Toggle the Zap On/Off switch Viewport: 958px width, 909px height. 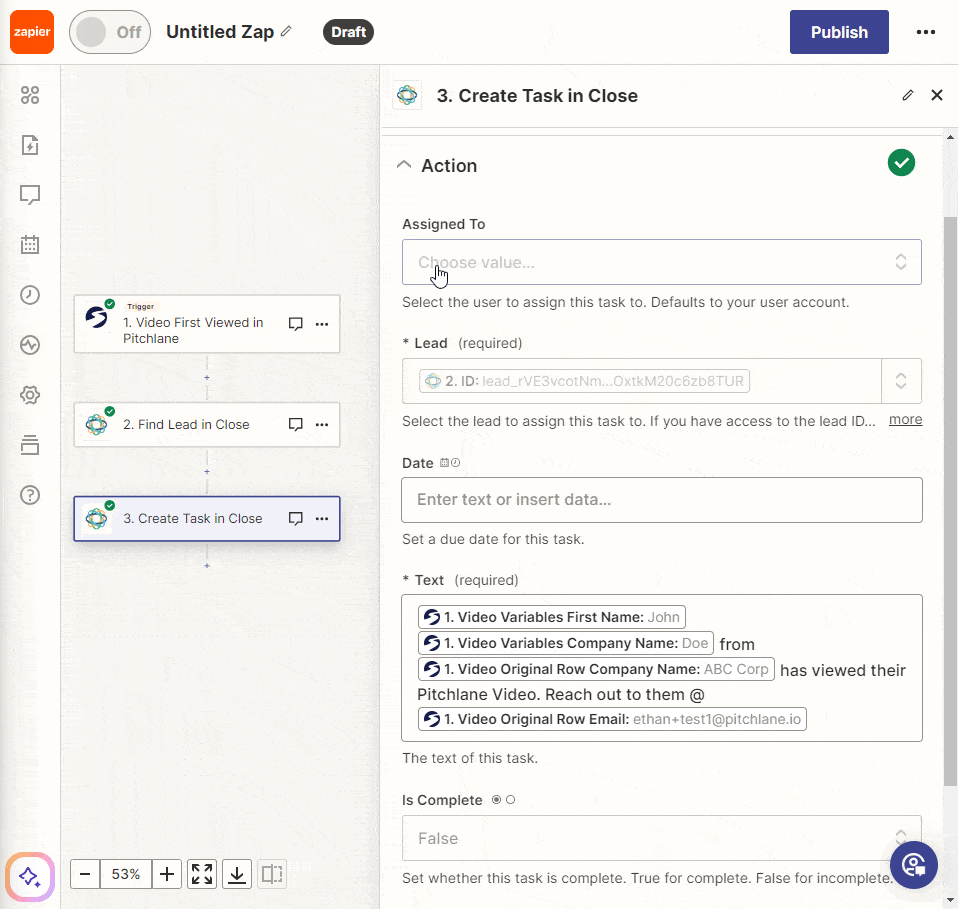(109, 32)
